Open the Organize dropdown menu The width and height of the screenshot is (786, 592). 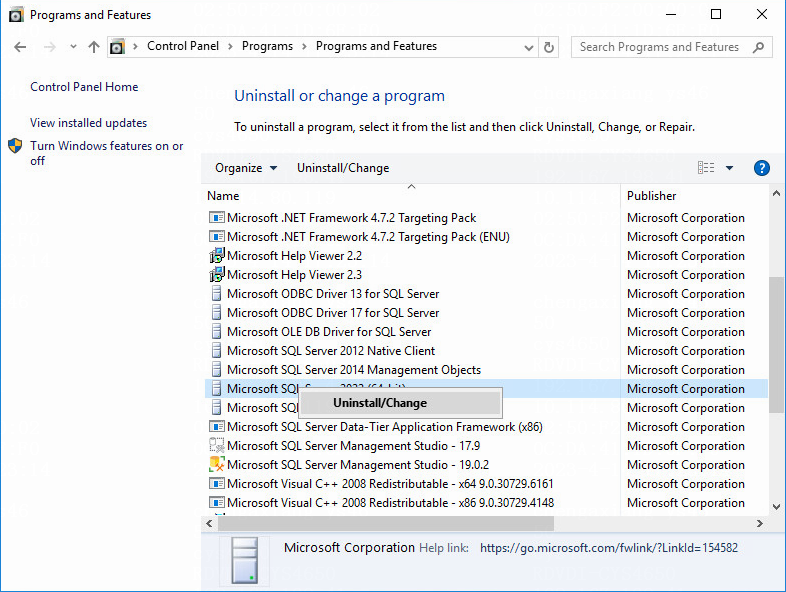[x=246, y=168]
